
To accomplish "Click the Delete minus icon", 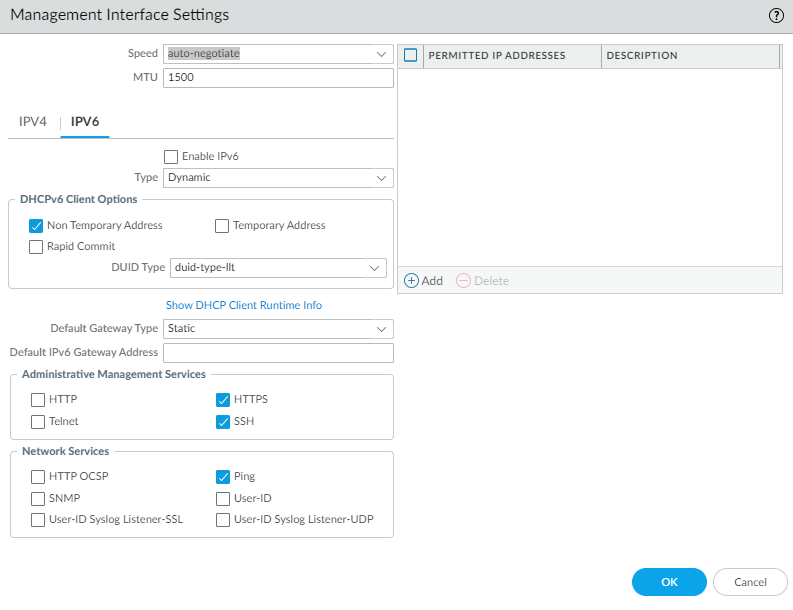I will click(463, 281).
